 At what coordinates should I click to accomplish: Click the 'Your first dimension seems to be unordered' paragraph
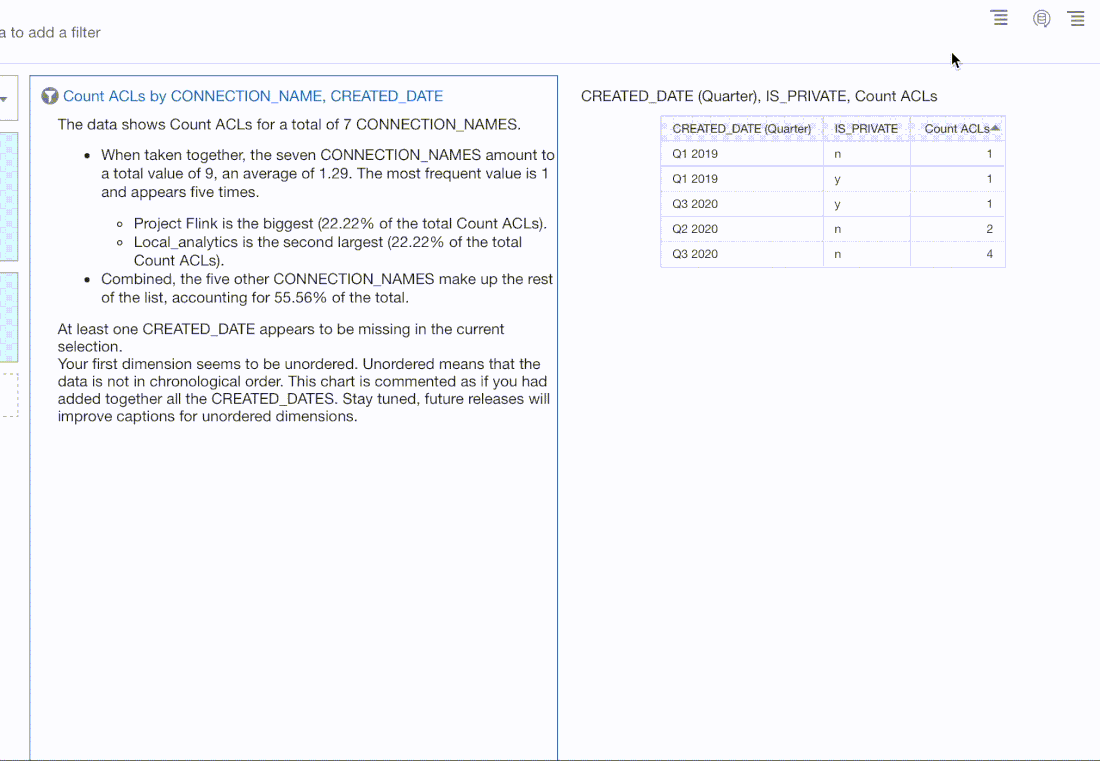pos(304,390)
